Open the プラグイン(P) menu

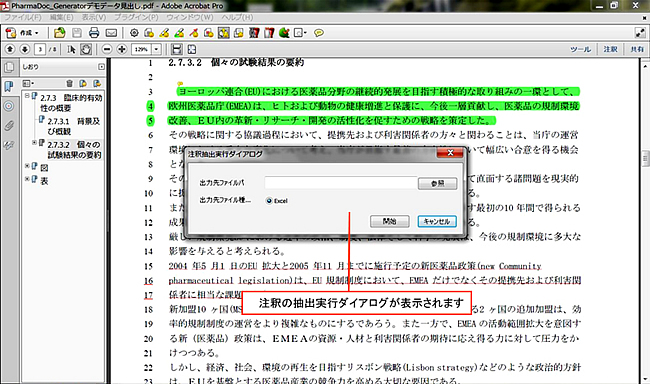(x=136, y=17)
